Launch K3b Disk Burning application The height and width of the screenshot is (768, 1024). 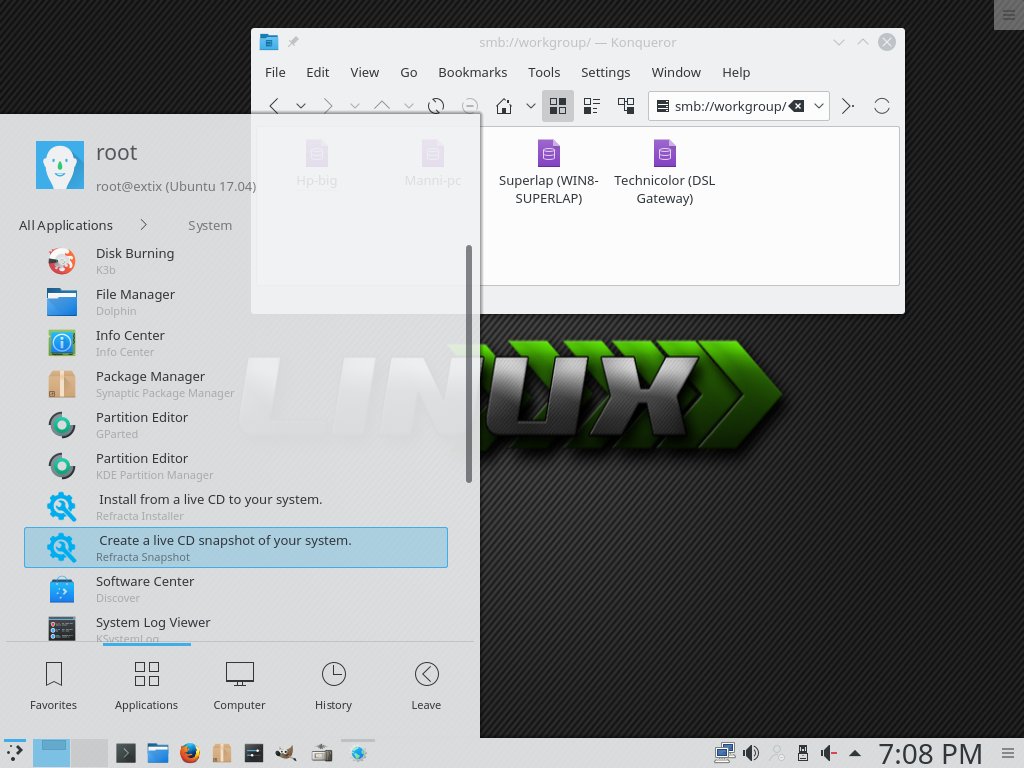pos(135,261)
